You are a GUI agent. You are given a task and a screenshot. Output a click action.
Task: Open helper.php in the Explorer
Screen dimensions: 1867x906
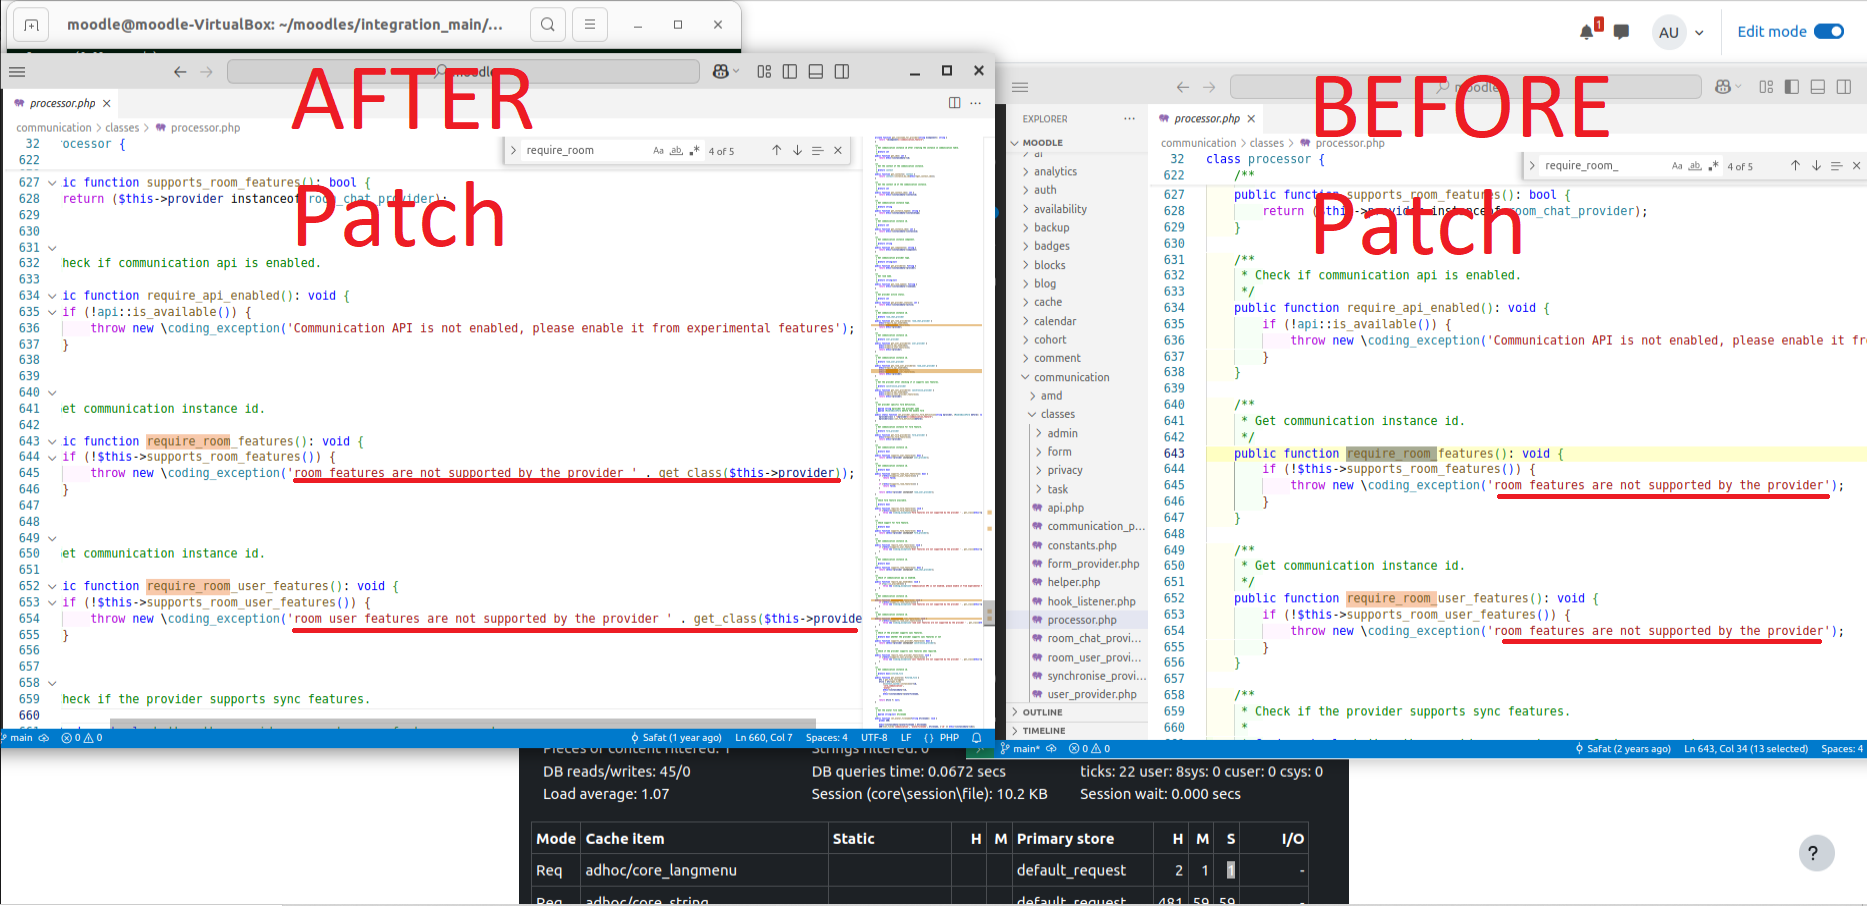(x=1073, y=582)
